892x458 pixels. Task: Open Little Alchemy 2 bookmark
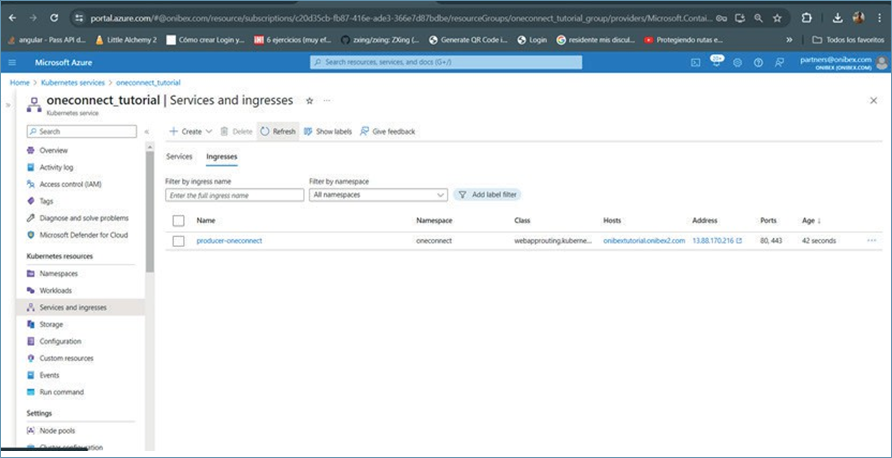coord(126,40)
